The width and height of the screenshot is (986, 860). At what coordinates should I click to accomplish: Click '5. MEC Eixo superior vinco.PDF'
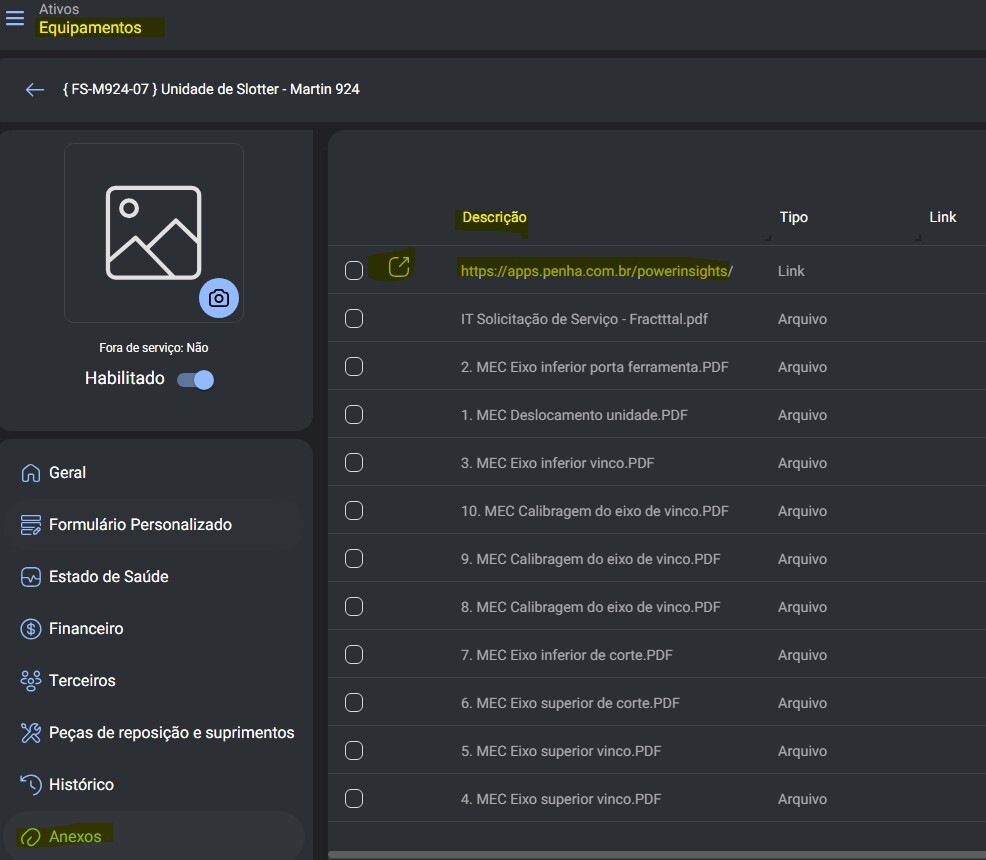click(561, 751)
